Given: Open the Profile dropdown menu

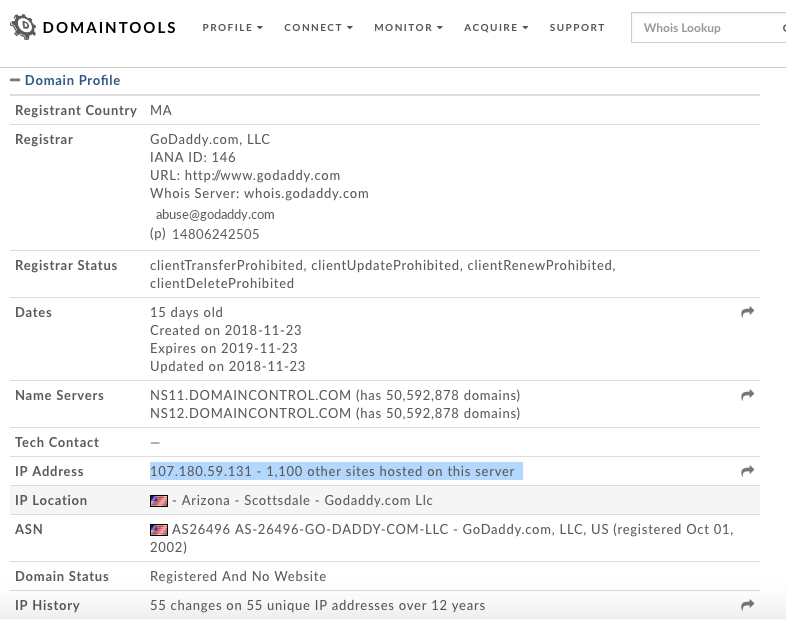Looking at the screenshot, I should 232,28.
